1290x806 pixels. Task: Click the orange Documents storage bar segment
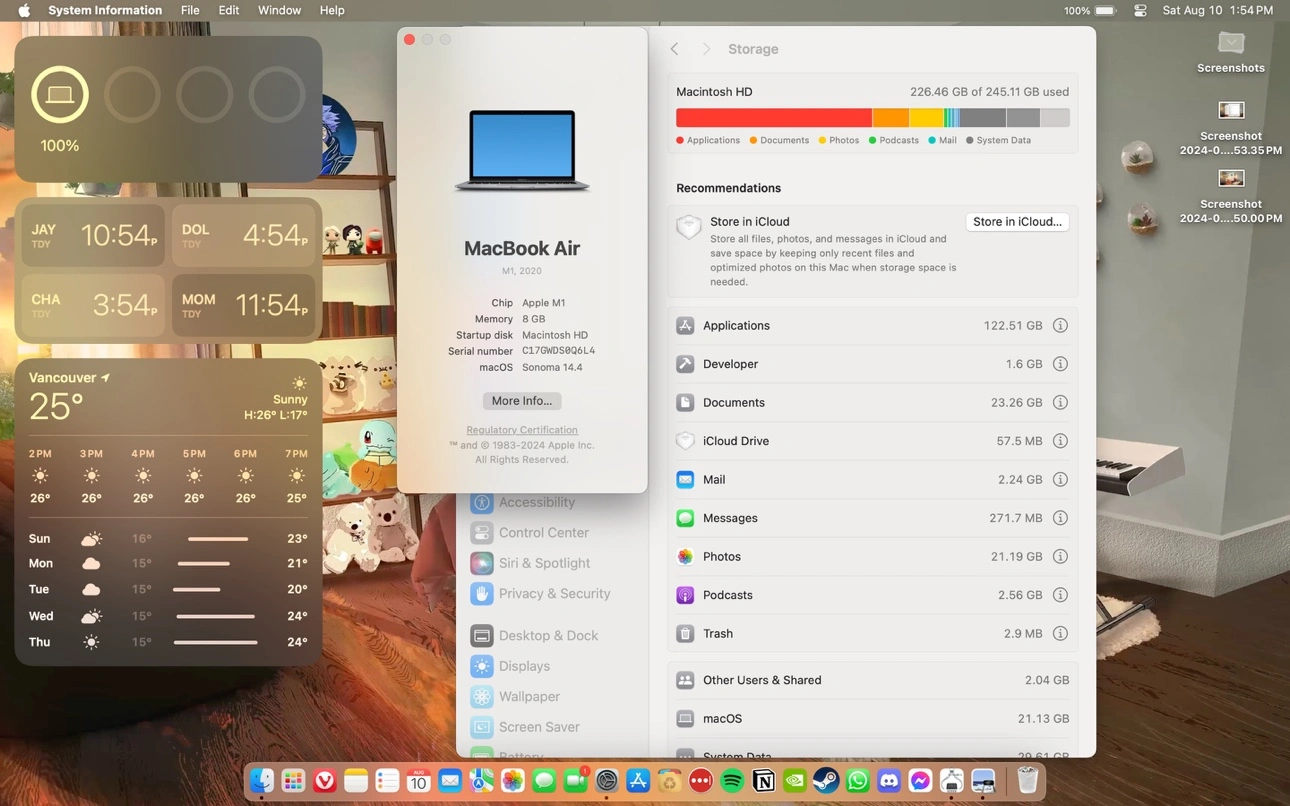[890, 118]
